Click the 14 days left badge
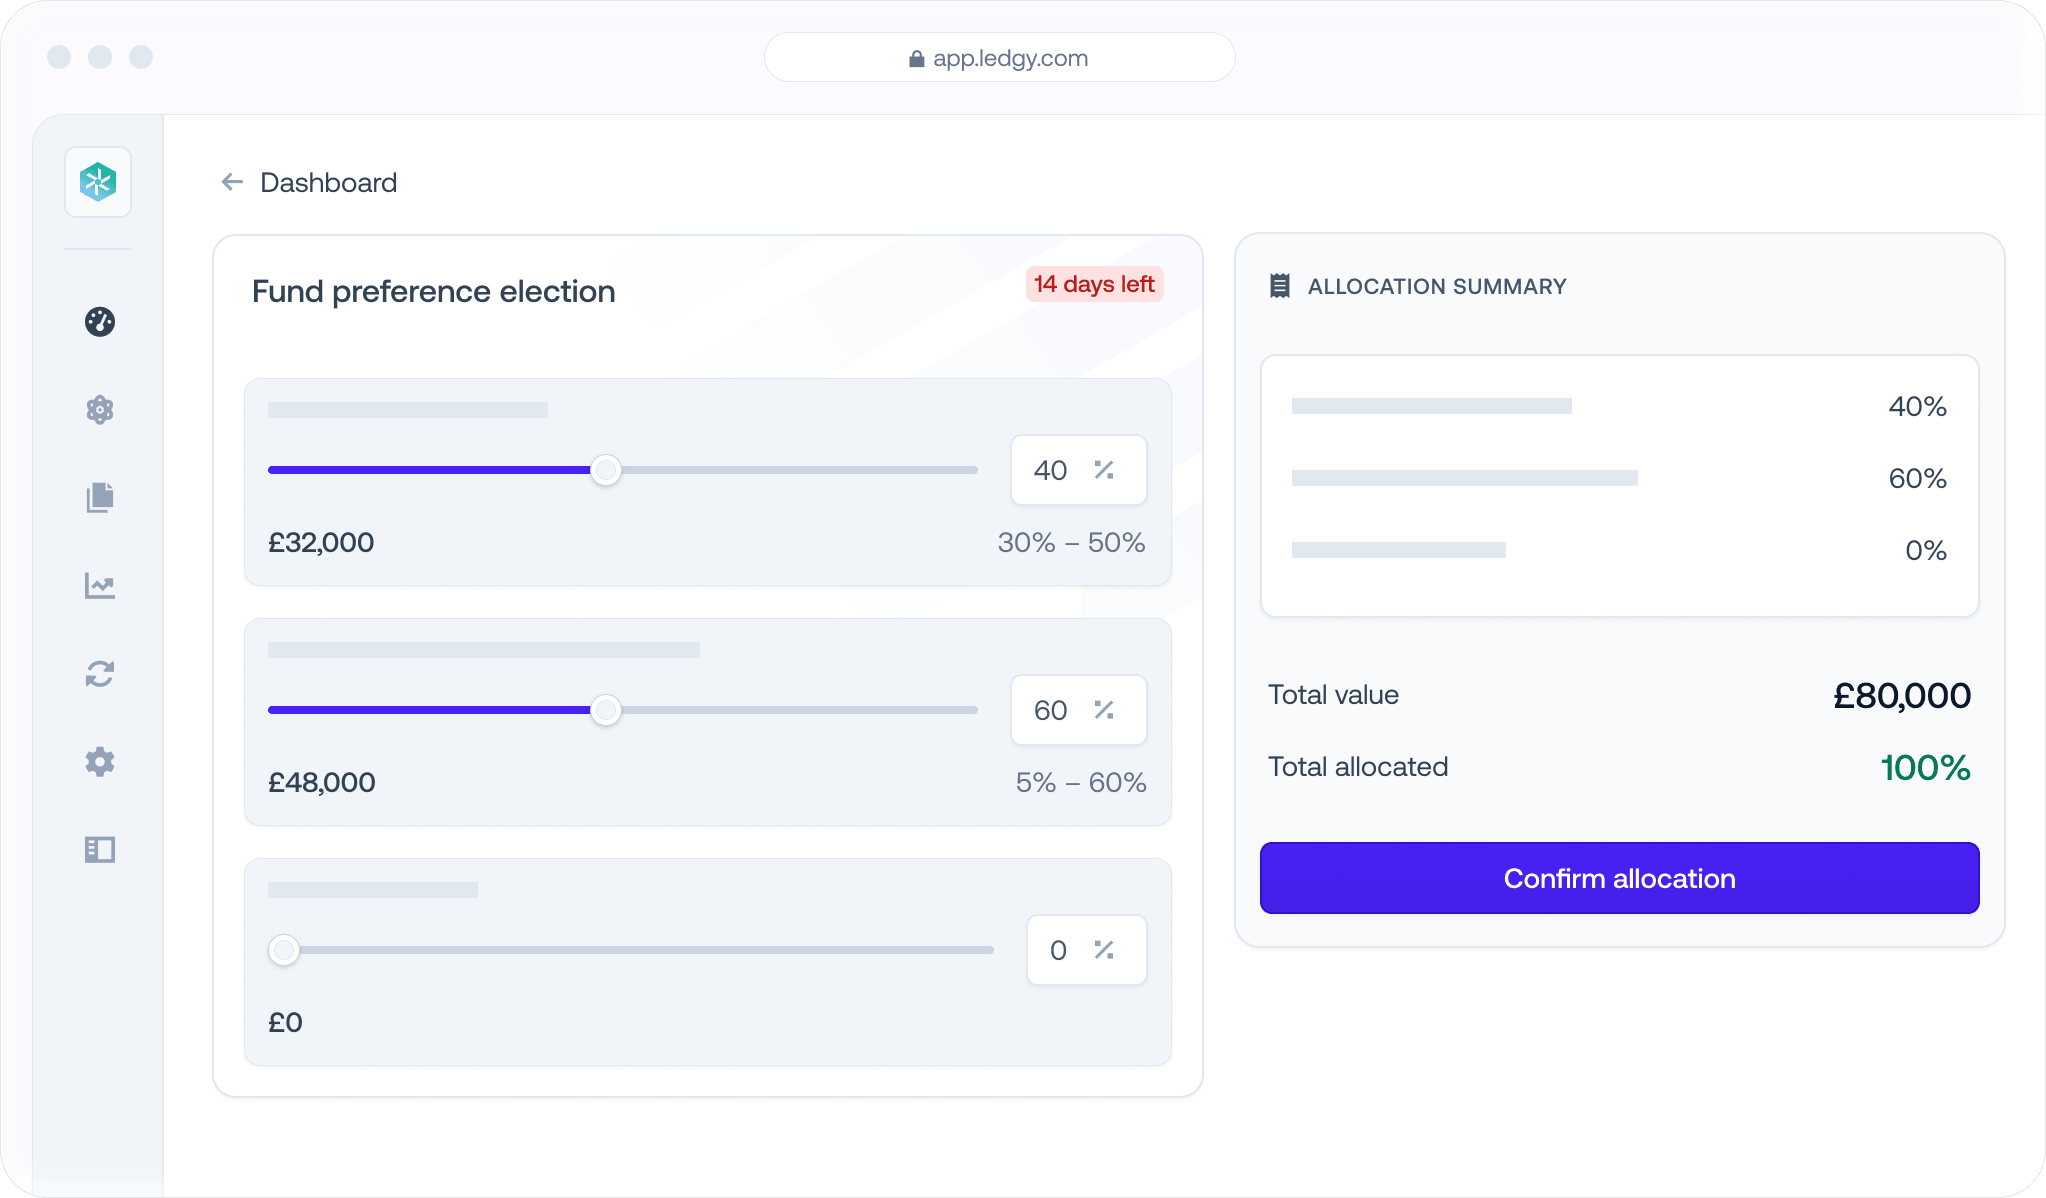Viewport: 2046px width, 1198px height. click(1094, 284)
